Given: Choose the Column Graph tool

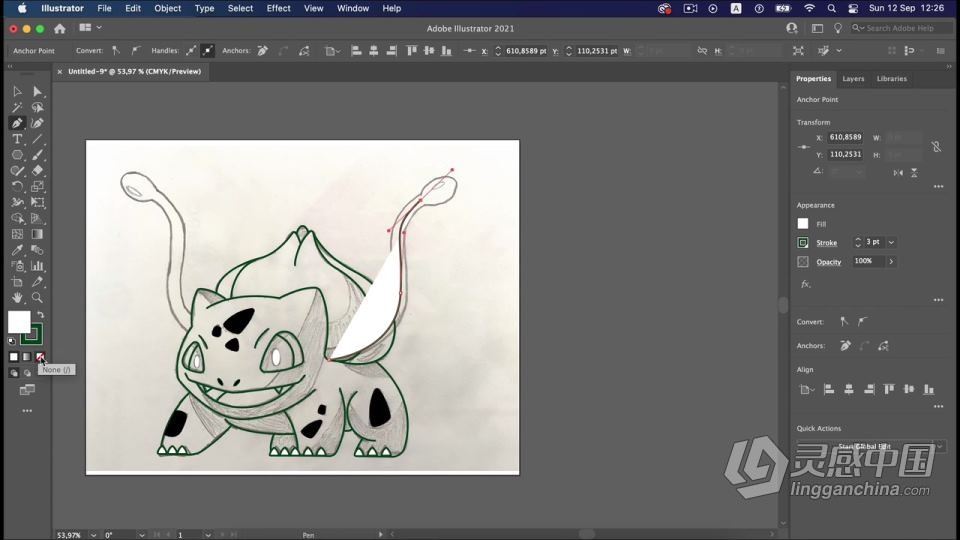Looking at the screenshot, I should (x=37, y=266).
